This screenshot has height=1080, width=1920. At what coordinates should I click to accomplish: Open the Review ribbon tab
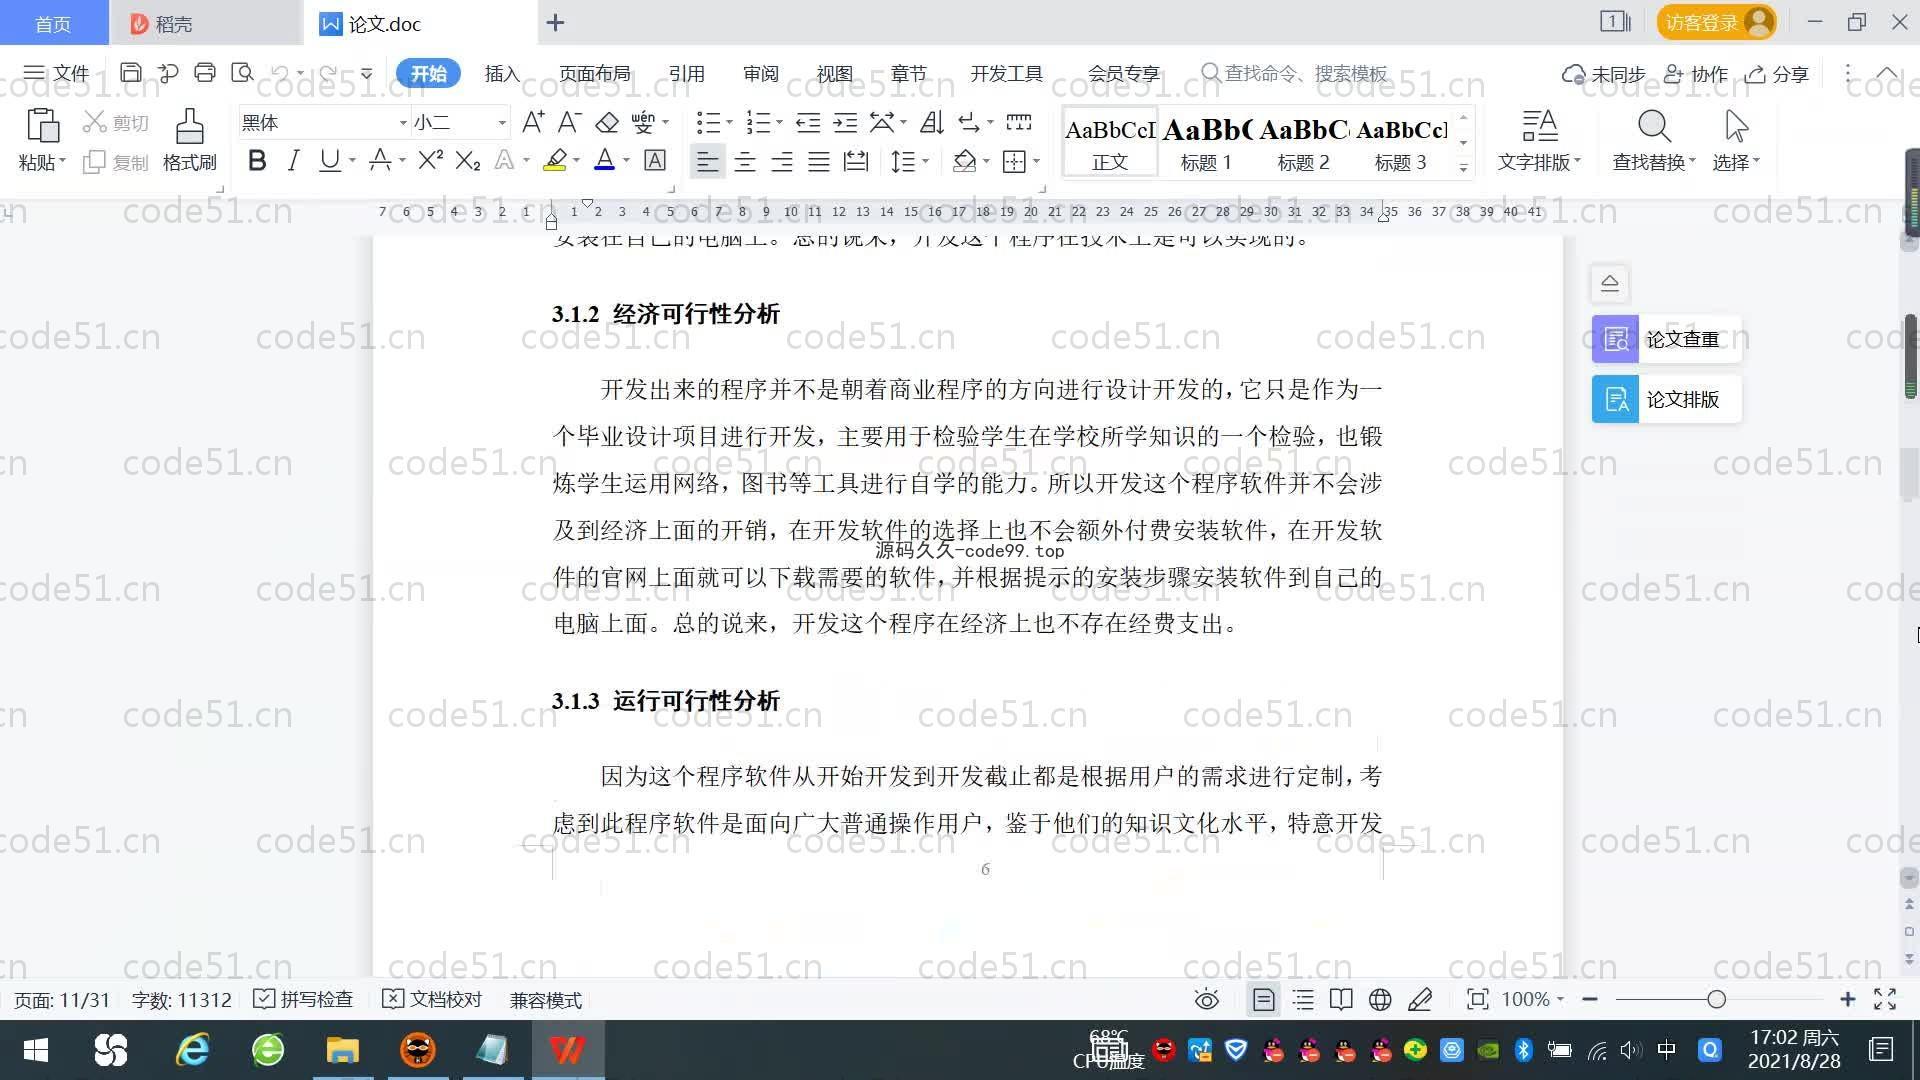click(x=761, y=74)
